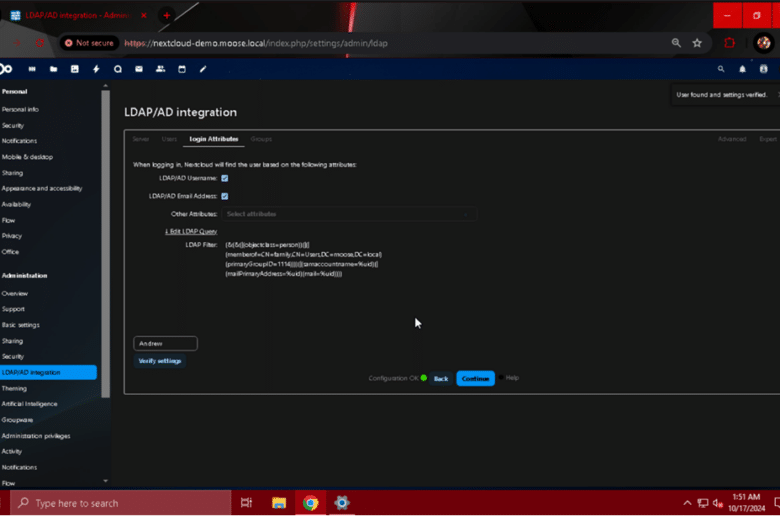Open the Expert tab
780x516 pixels.
(768, 139)
